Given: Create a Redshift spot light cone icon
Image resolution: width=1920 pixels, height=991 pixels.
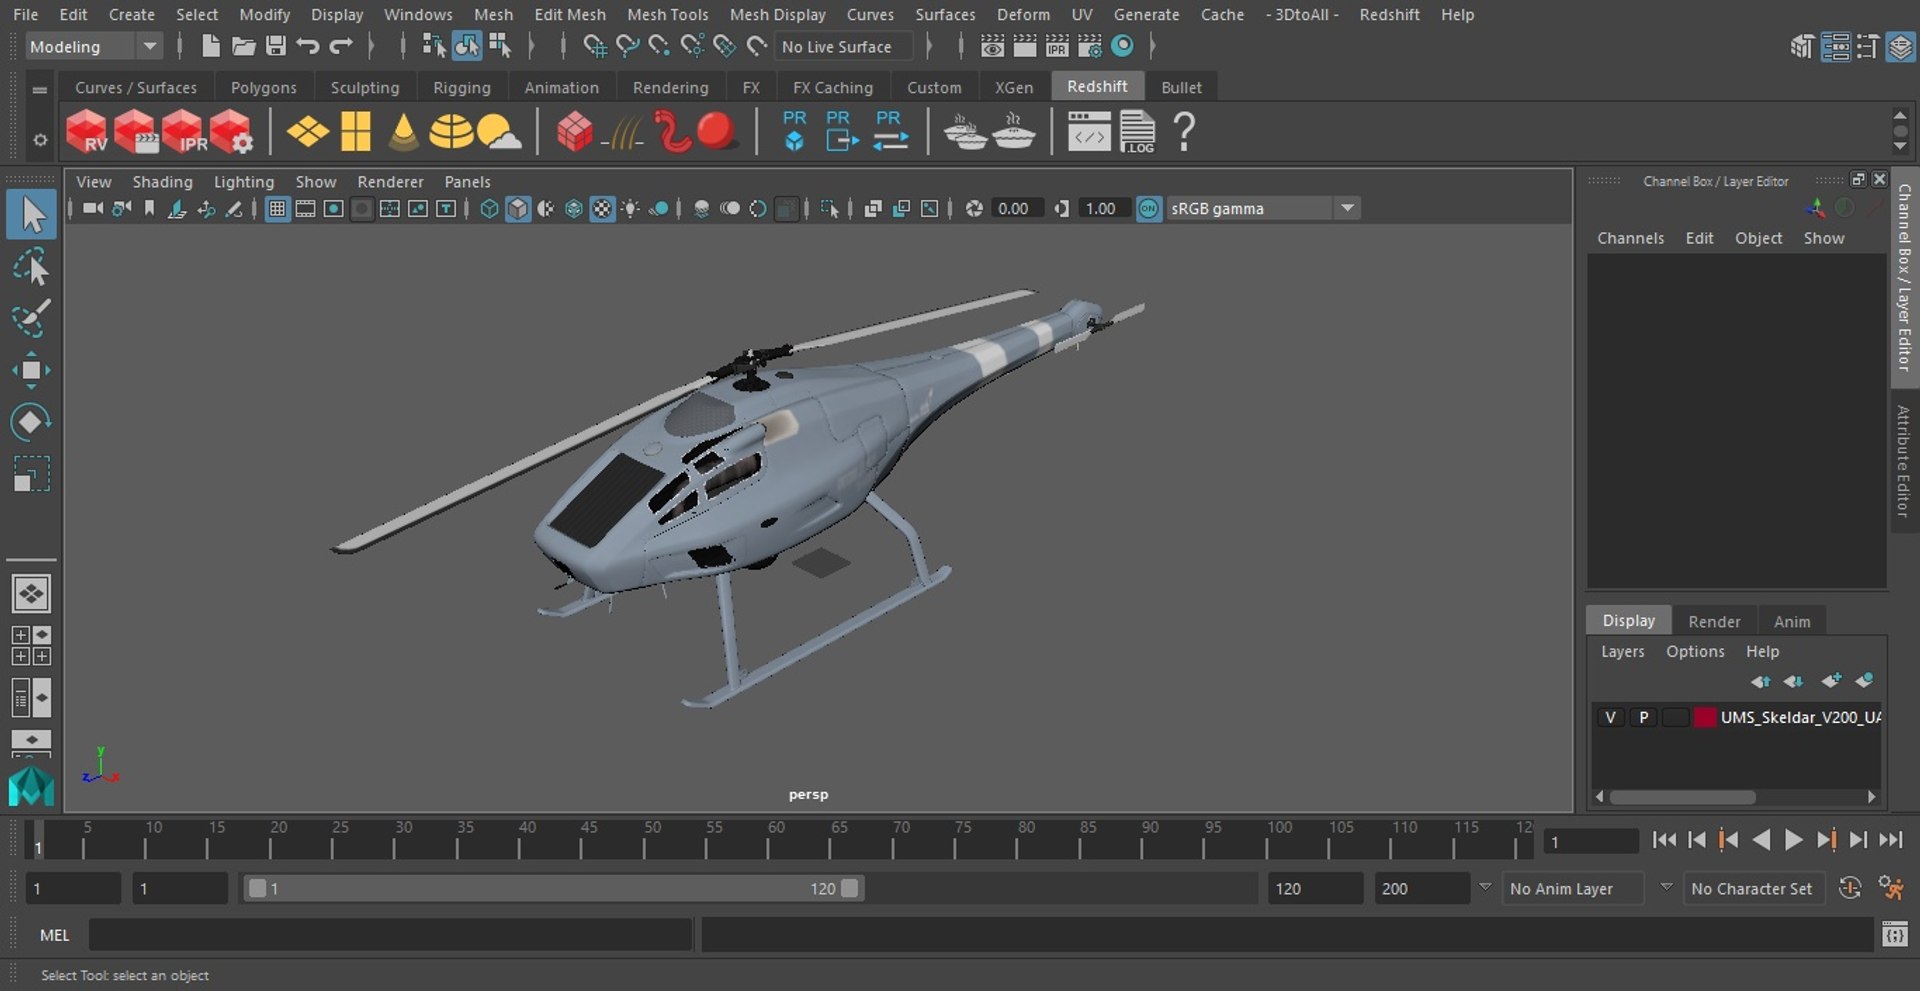Looking at the screenshot, I should point(403,132).
